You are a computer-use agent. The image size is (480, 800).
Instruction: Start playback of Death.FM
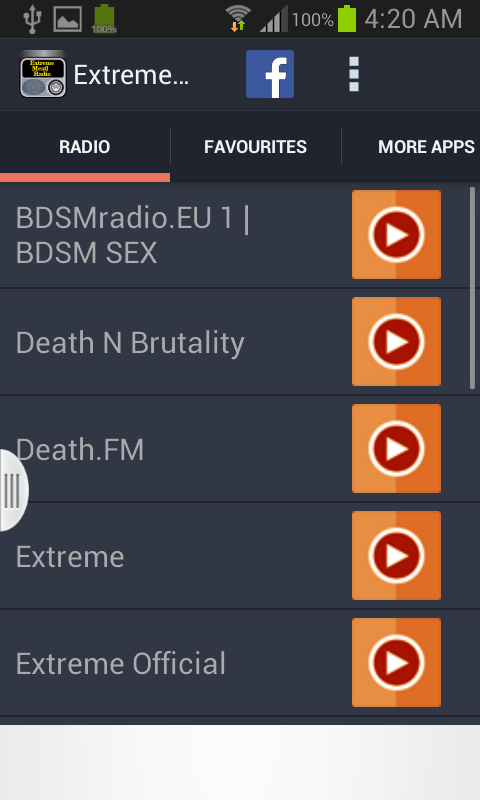point(396,448)
